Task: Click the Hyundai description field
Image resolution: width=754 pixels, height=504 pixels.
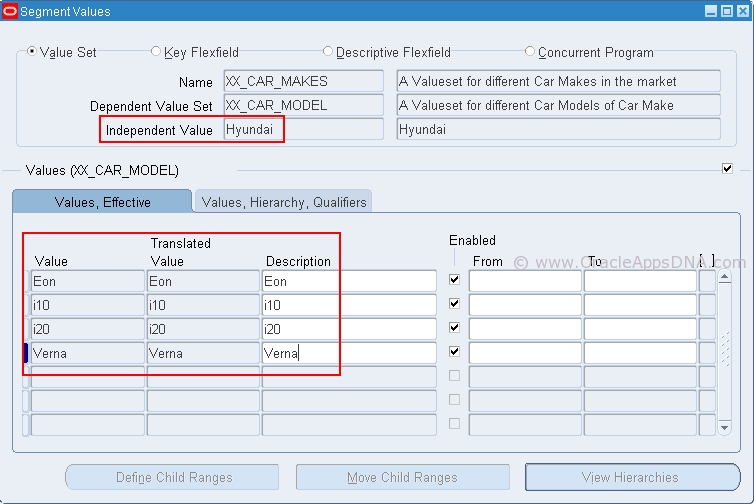Action: [559, 129]
